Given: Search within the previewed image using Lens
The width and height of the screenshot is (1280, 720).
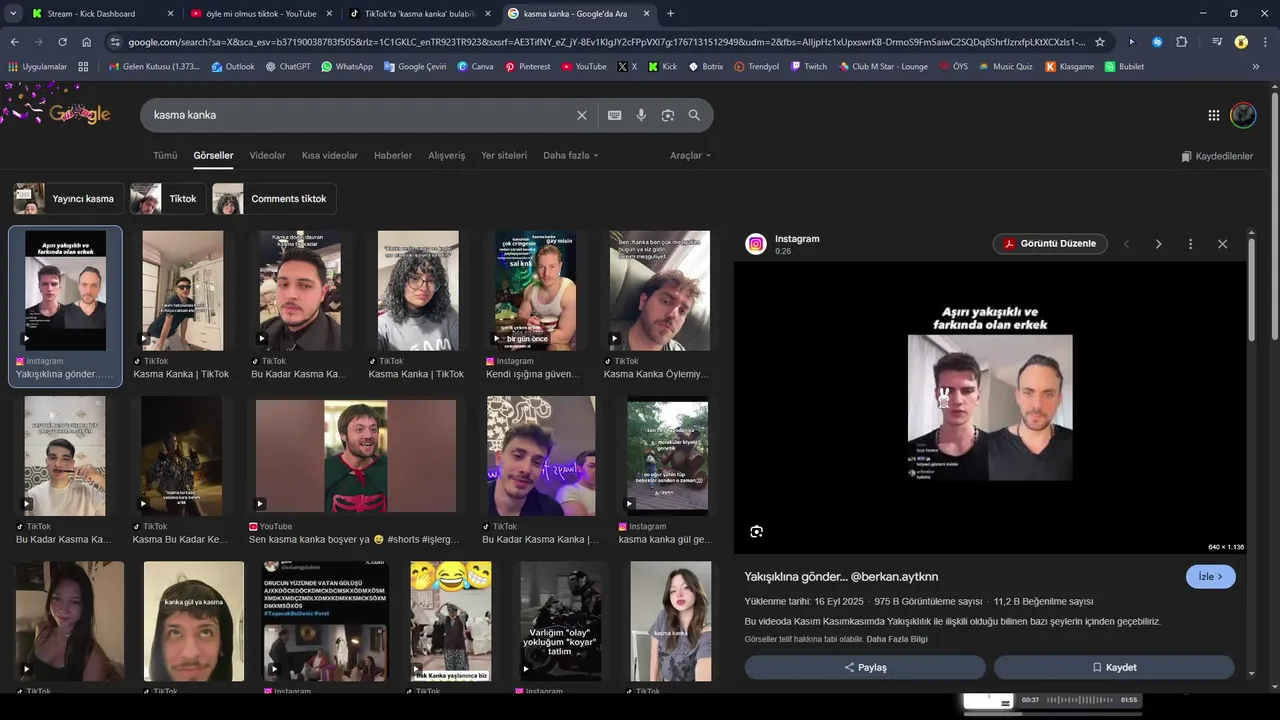Looking at the screenshot, I should 756,532.
